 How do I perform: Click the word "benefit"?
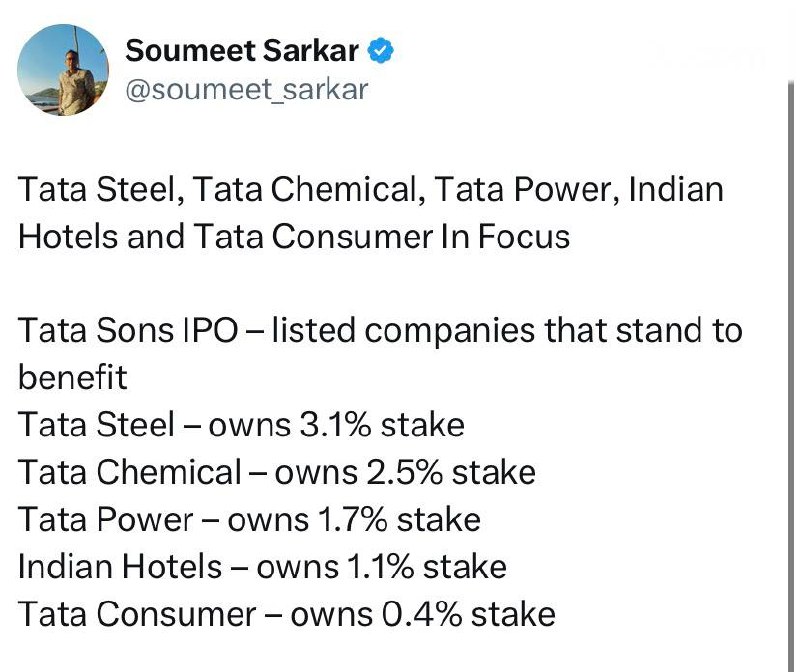tap(72, 378)
